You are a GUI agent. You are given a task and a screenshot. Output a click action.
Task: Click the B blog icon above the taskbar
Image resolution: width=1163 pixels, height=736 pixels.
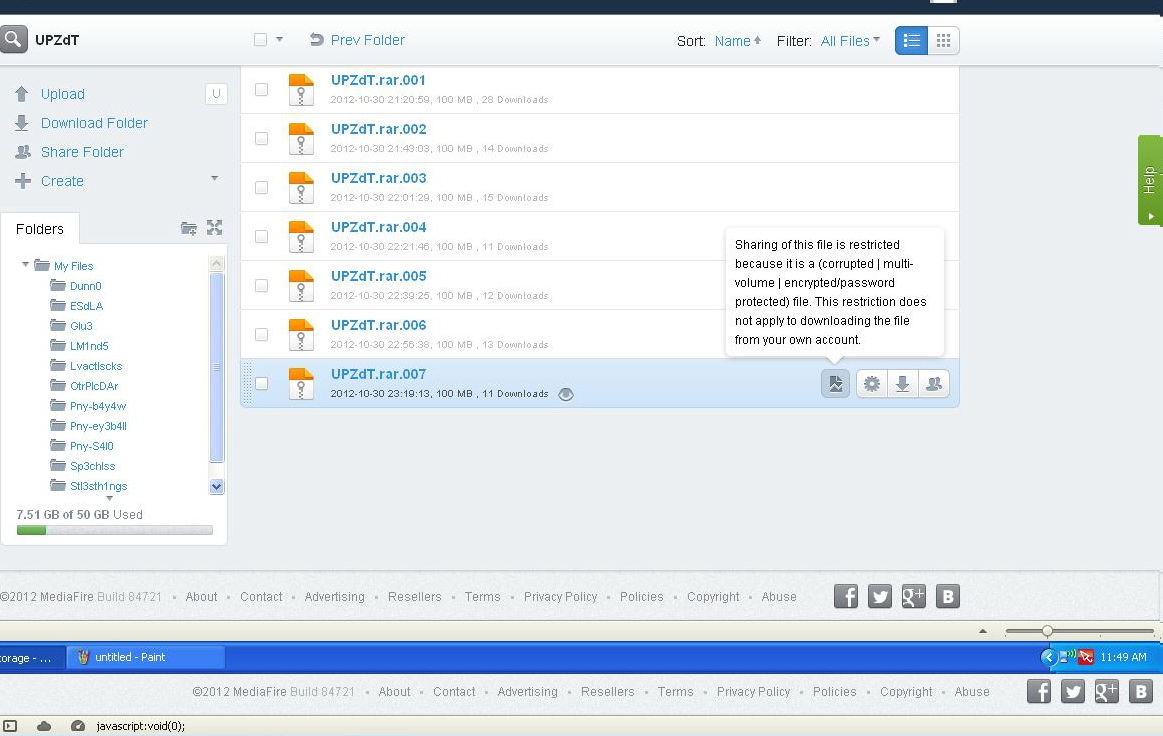pos(948,596)
